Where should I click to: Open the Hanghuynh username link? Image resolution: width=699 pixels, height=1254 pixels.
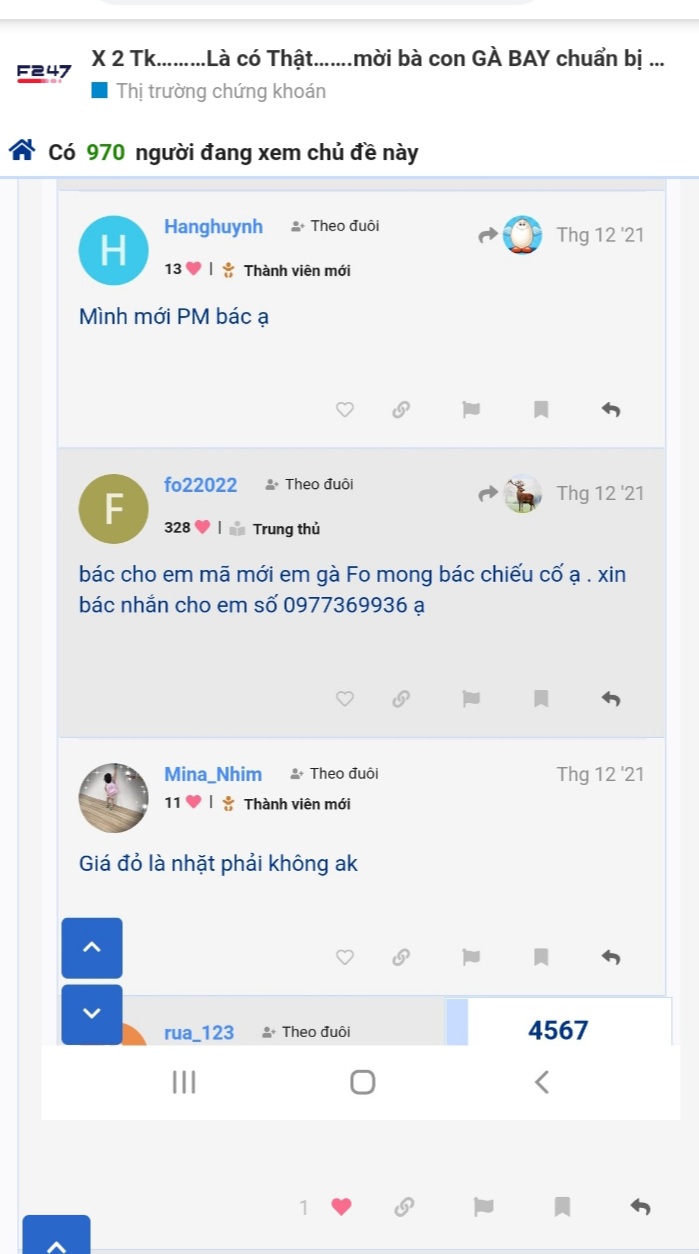point(213,227)
